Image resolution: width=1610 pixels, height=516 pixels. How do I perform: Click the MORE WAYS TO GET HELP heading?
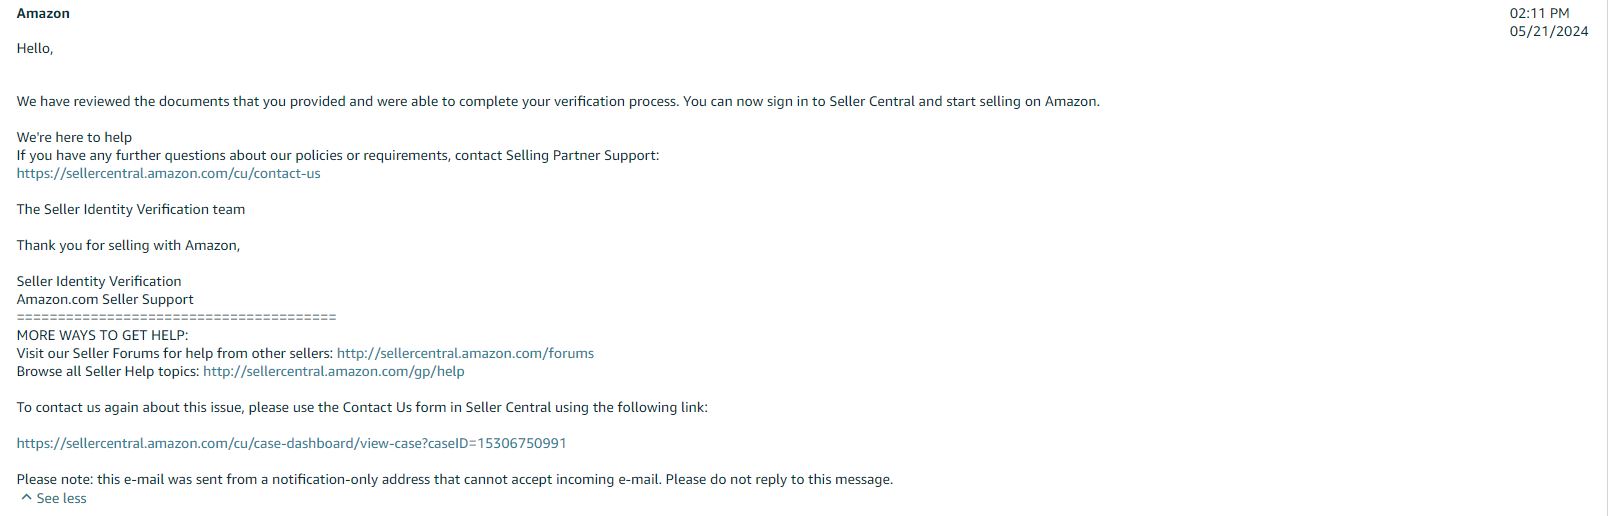[x=102, y=335]
